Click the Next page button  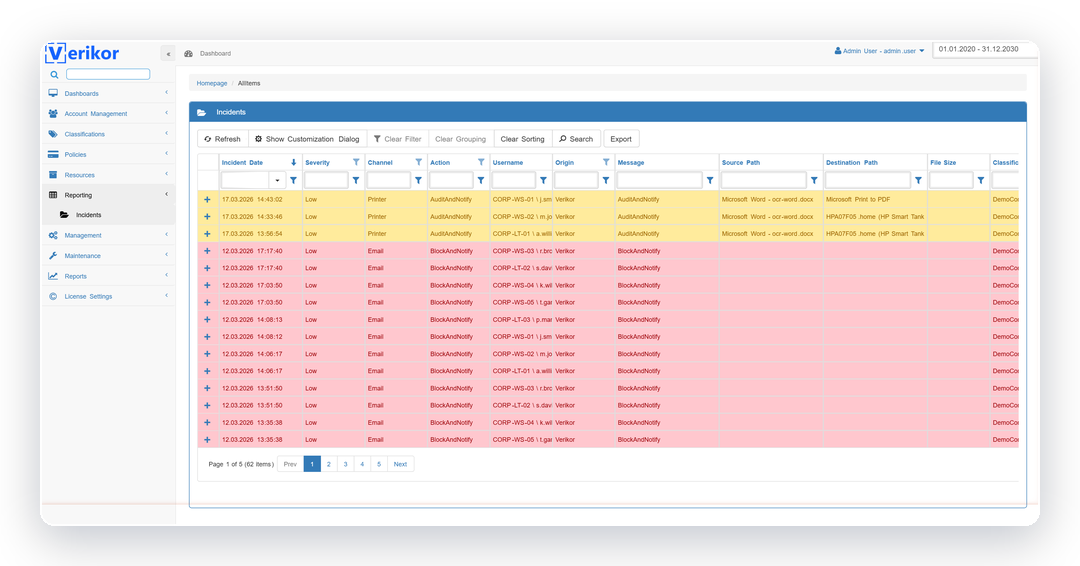tap(400, 464)
